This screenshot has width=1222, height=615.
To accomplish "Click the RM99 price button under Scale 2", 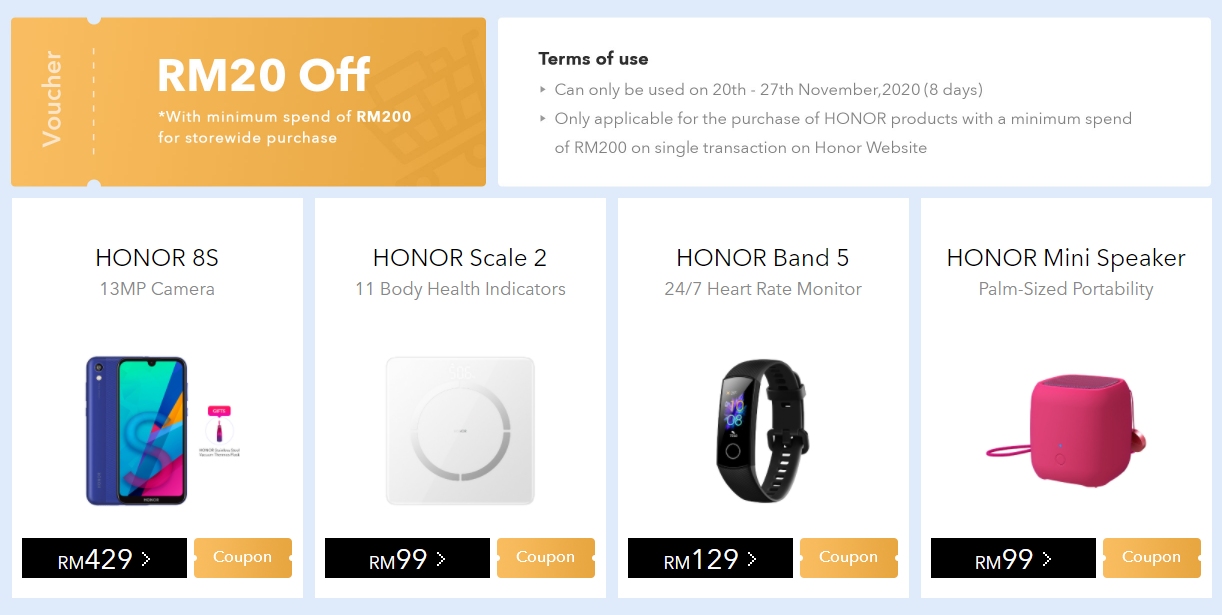I will point(407,558).
